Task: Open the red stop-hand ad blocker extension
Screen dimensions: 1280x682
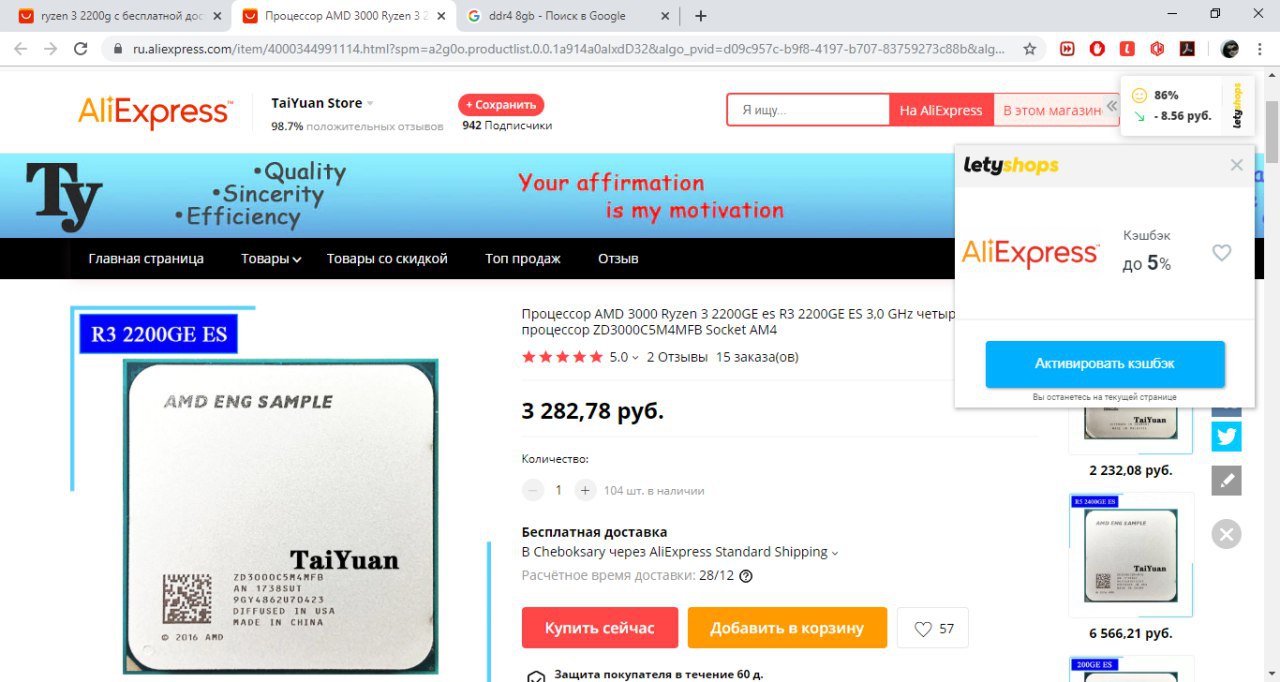Action: 1097,48
